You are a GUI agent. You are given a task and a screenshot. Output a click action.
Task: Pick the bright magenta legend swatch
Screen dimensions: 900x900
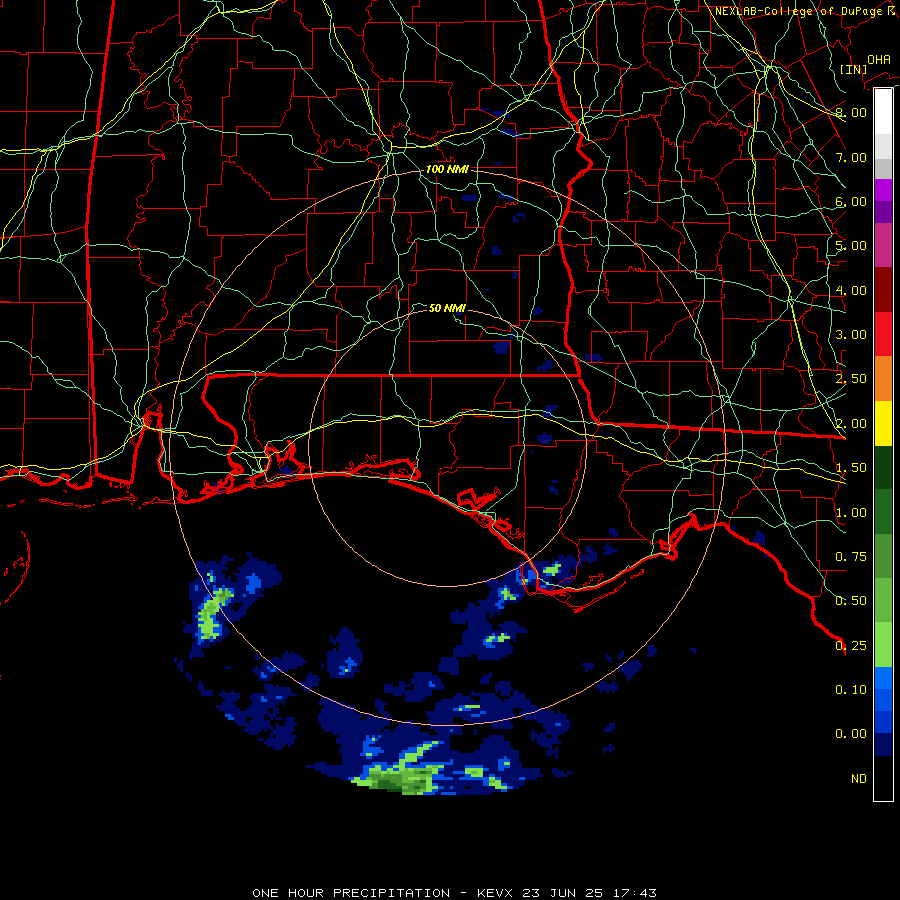tap(883, 190)
